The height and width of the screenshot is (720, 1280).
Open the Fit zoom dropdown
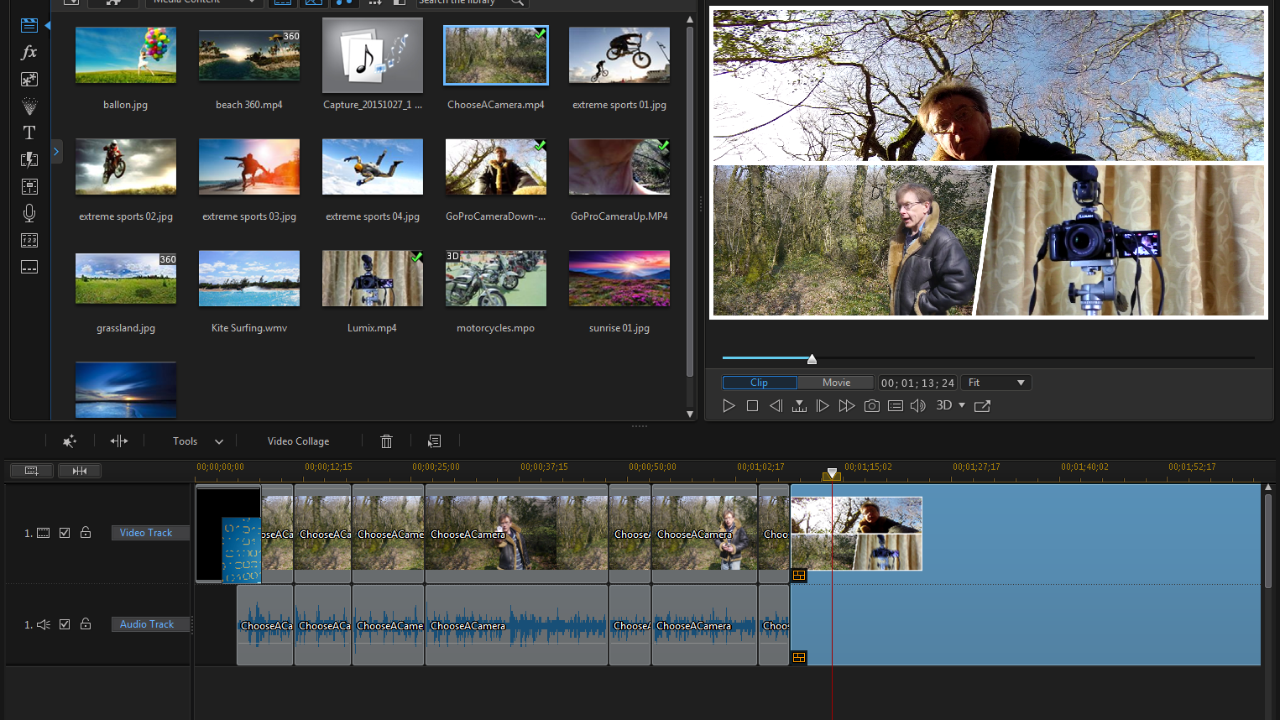point(996,383)
